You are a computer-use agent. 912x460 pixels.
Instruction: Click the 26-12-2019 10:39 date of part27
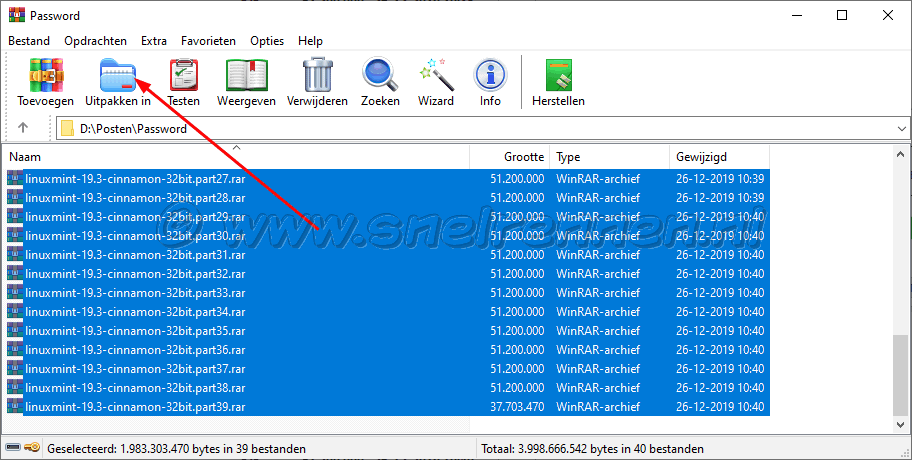click(720, 179)
